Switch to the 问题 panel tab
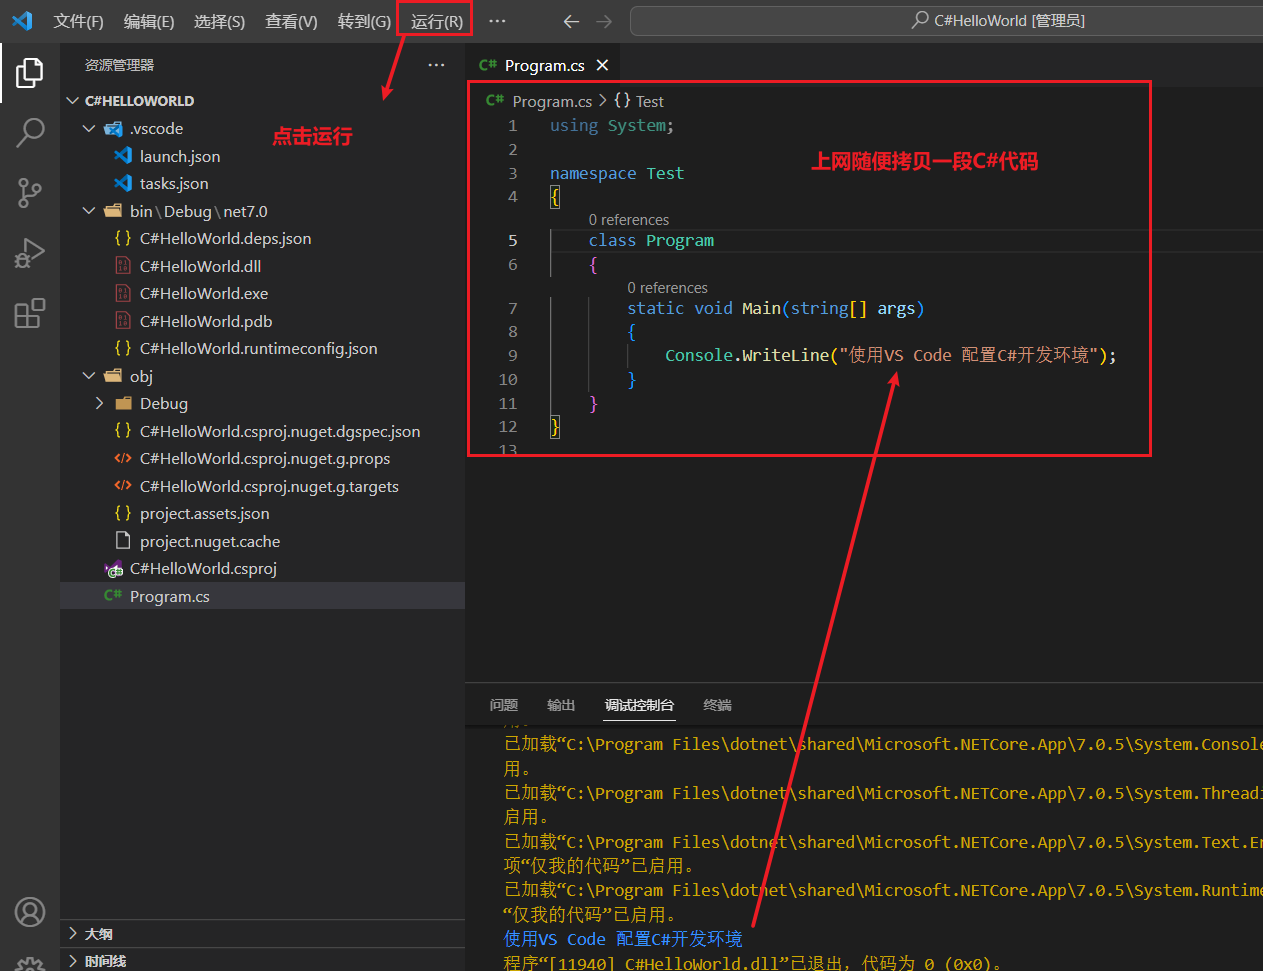The image size is (1263, 971). point(504,705)
